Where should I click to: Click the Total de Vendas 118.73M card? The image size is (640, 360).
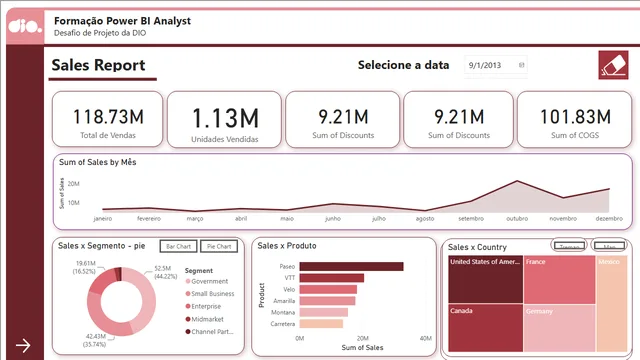(x=108, y=119)
